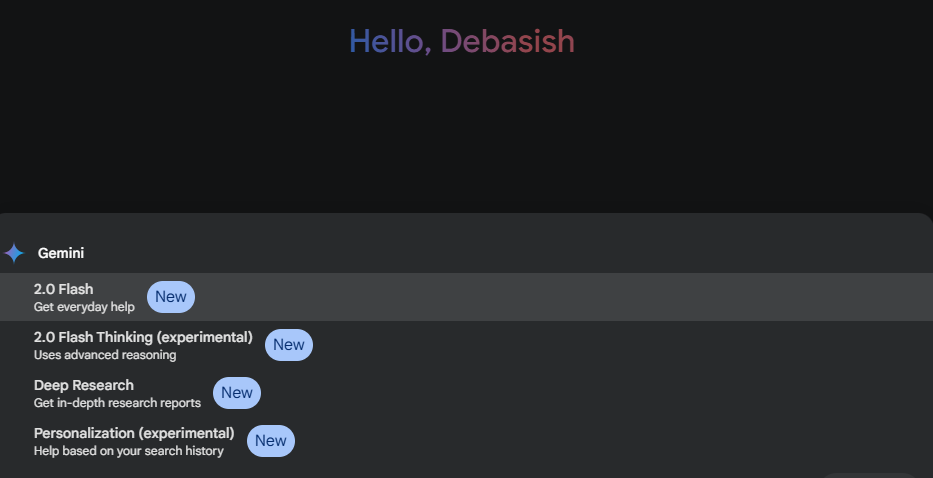Click the word "Hello" in the greeting
Viewport: 933px width, 478px height.
[x=390, y=41]
